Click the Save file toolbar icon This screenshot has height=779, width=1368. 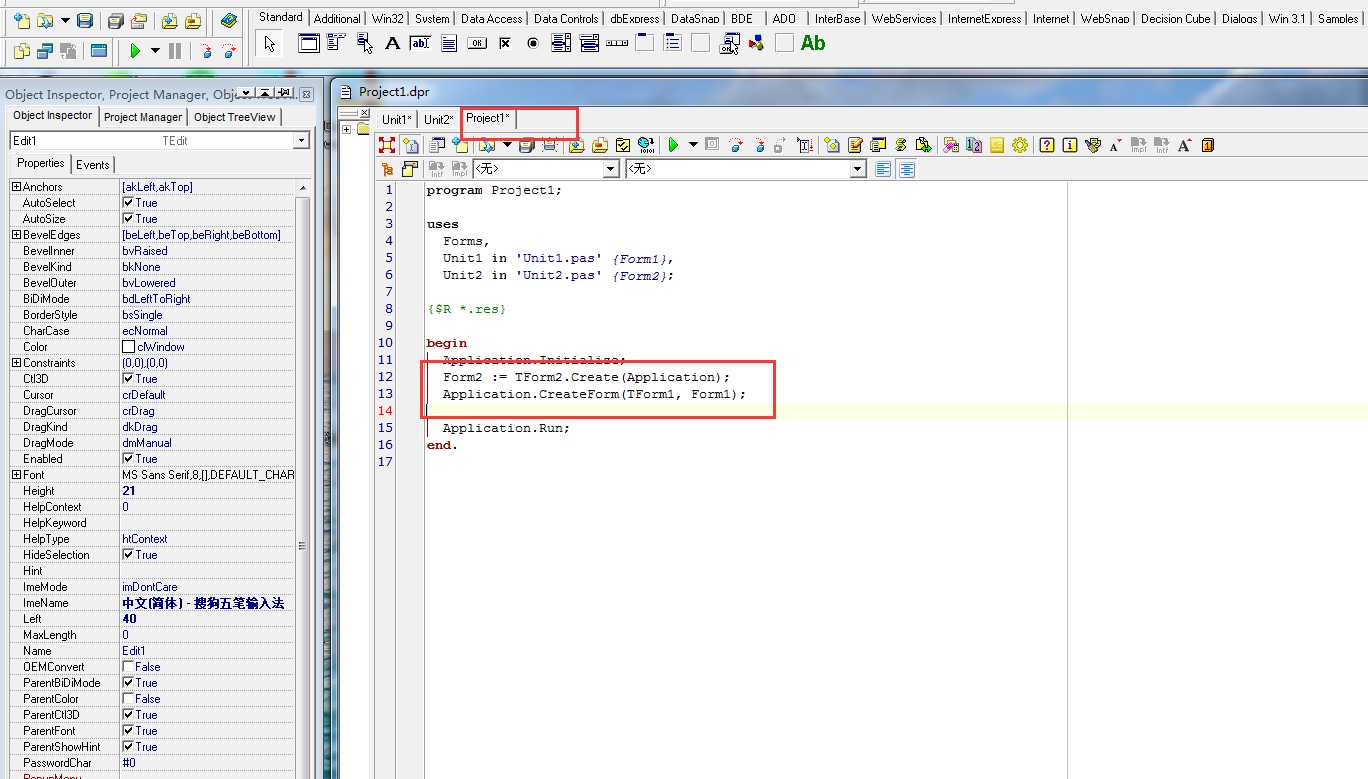point(85,20)
